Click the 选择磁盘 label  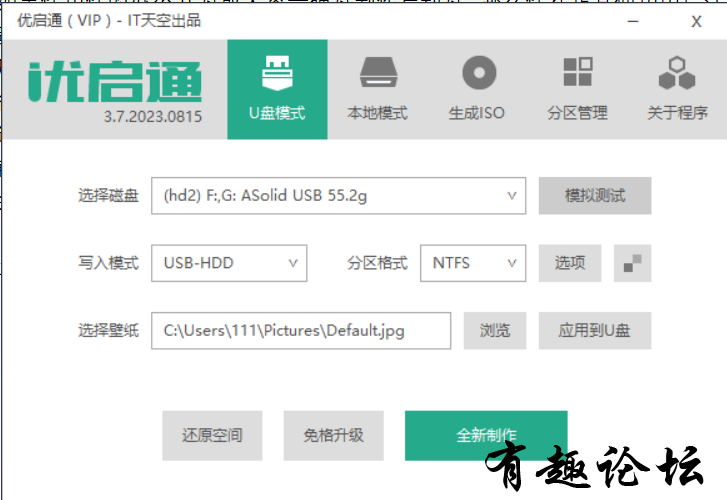pyautogui.click(x=108, y=196)
